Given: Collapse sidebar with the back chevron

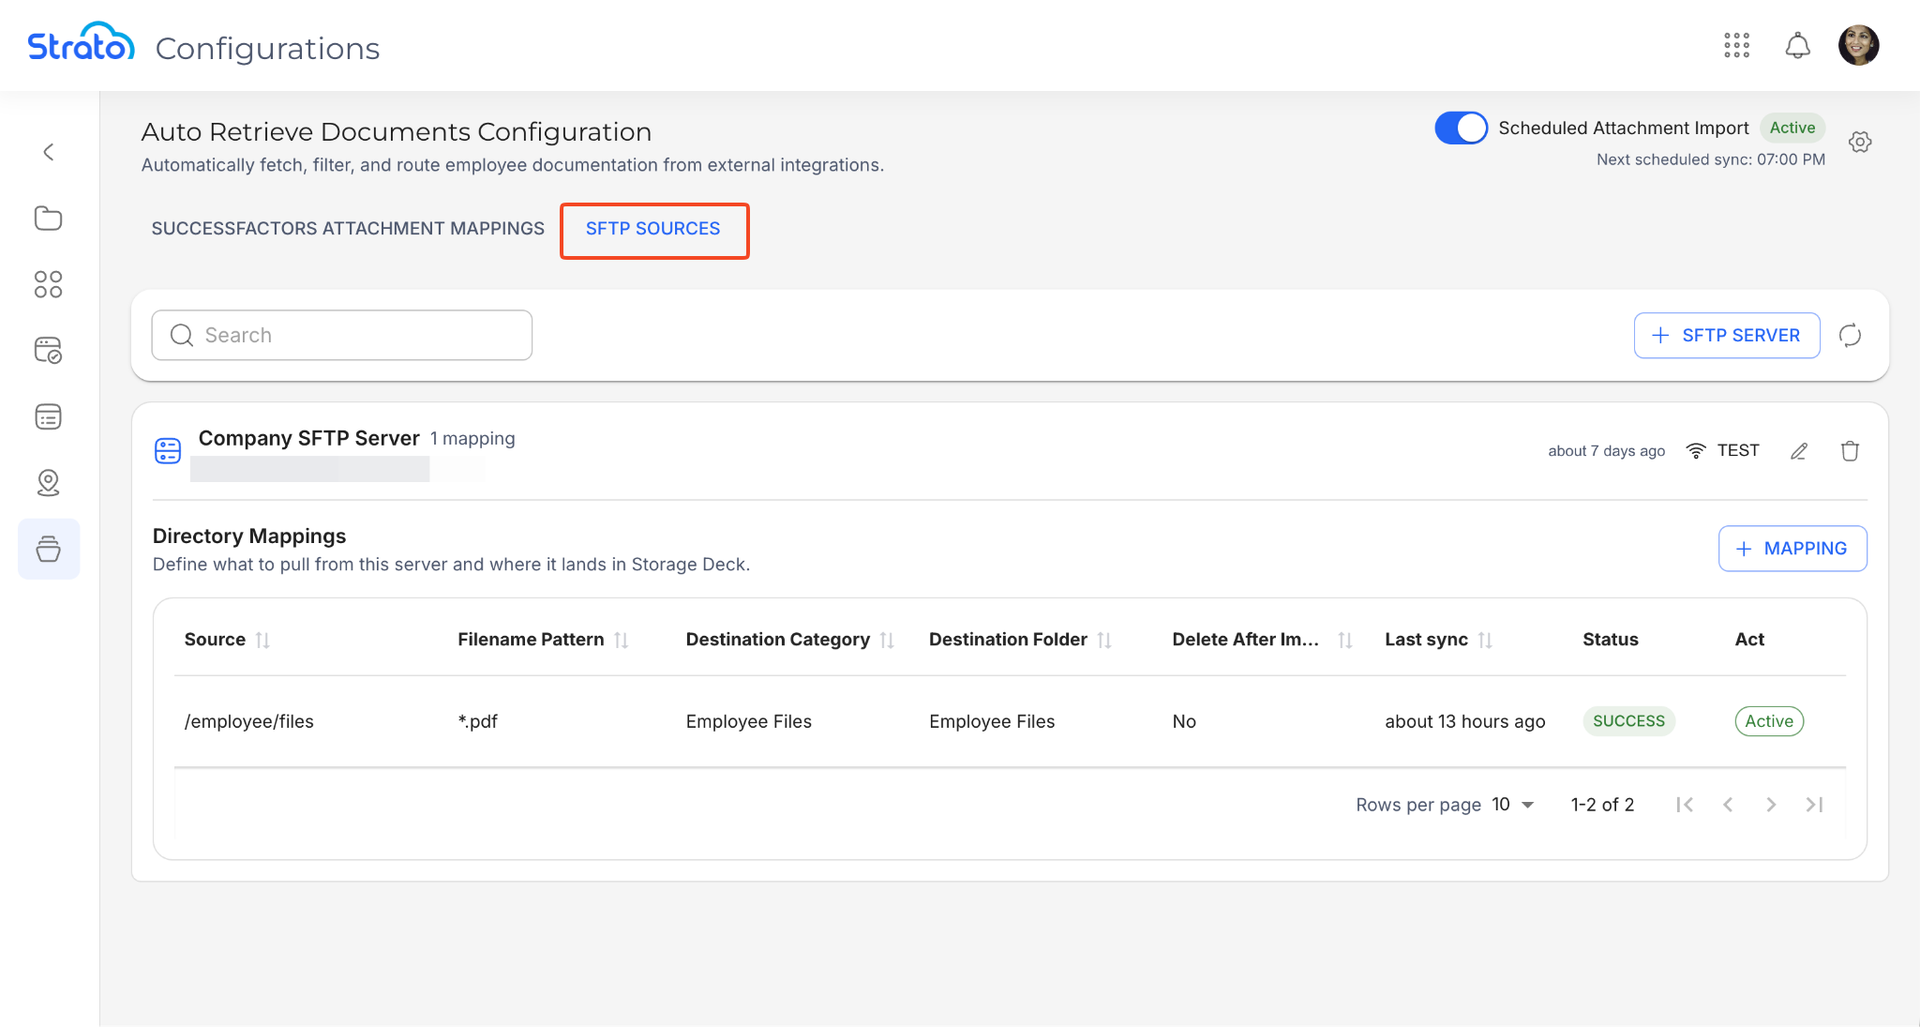Looking at the screenshot, I should point(48,152).
